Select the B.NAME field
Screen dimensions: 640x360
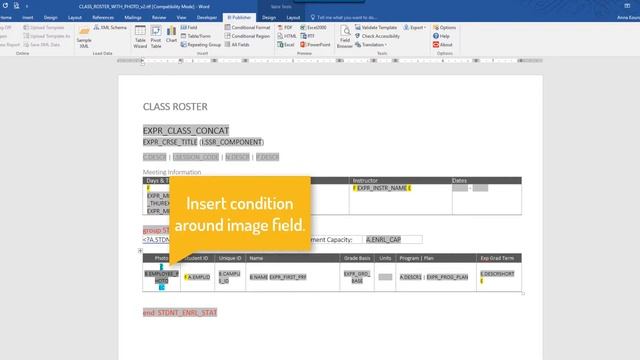(x=259, y=277)
